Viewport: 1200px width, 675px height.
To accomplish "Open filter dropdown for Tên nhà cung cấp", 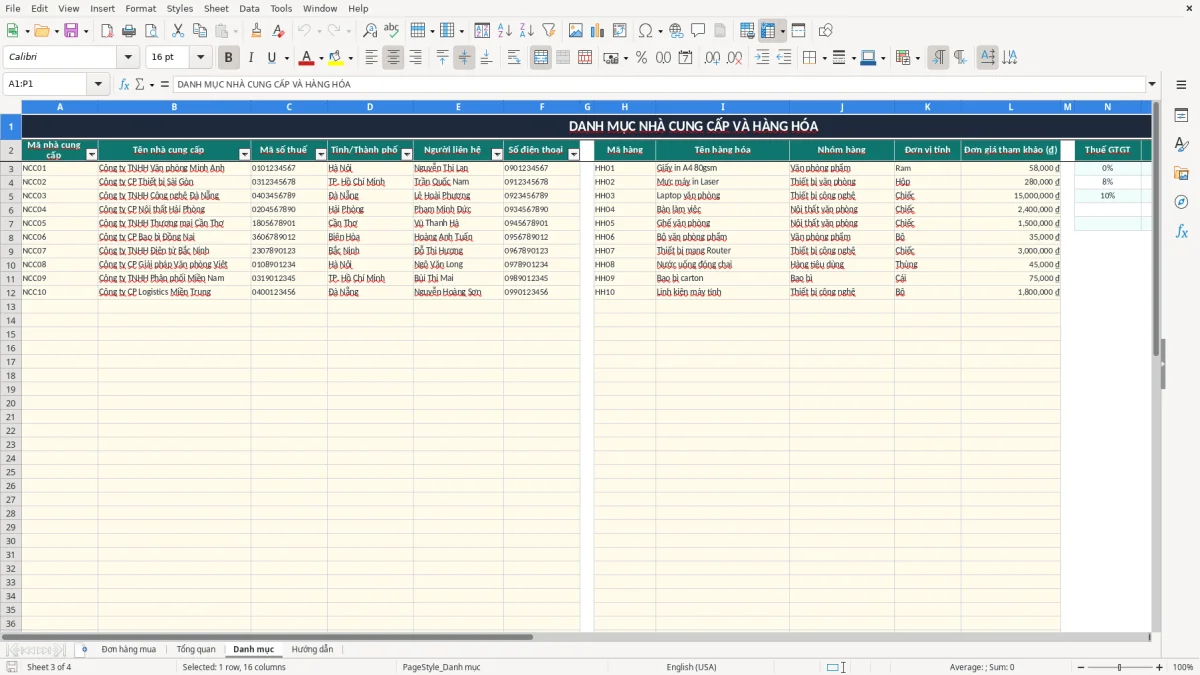I will click(x=245, y=154).
